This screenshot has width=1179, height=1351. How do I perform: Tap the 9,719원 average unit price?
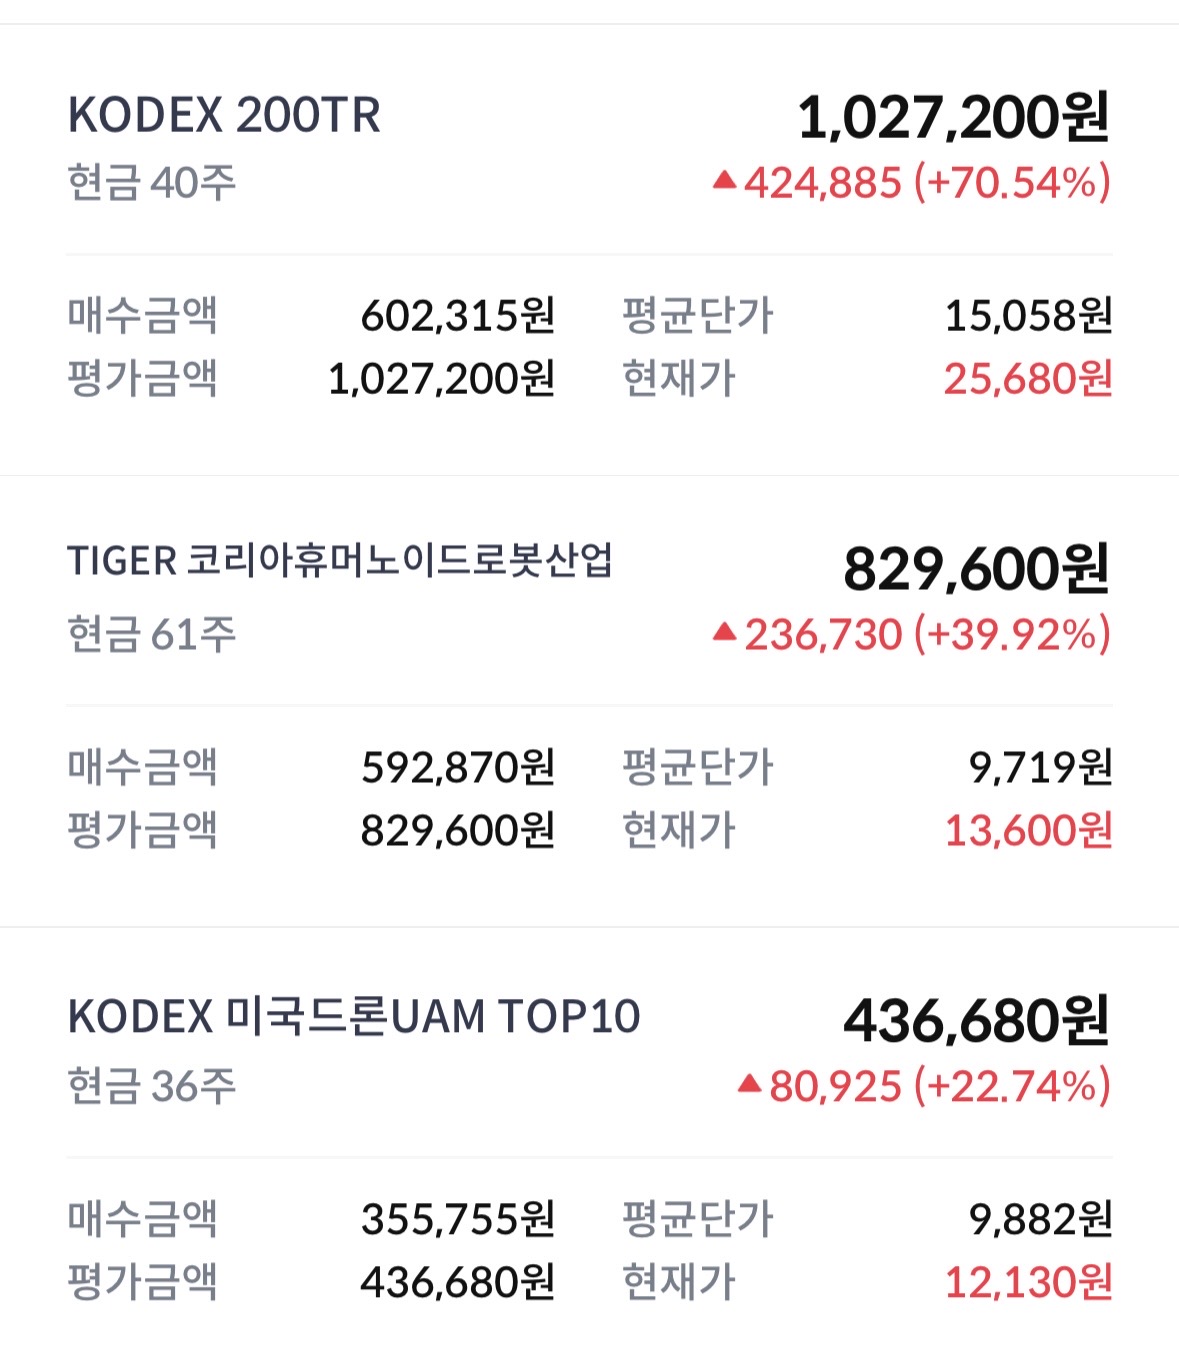pyautogui.click(x=1040, y=767)
